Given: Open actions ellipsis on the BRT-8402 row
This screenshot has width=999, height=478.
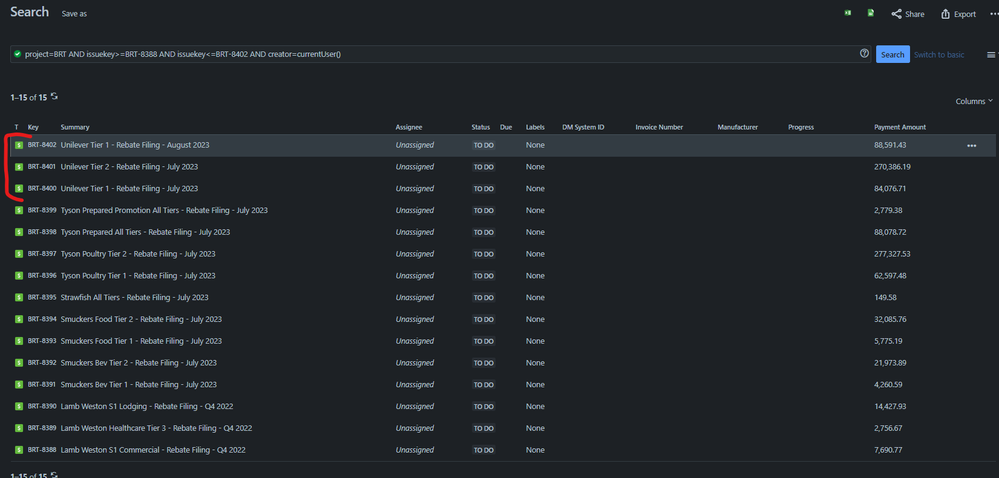Looking at the screenshot, I should [x=971, y=146].
